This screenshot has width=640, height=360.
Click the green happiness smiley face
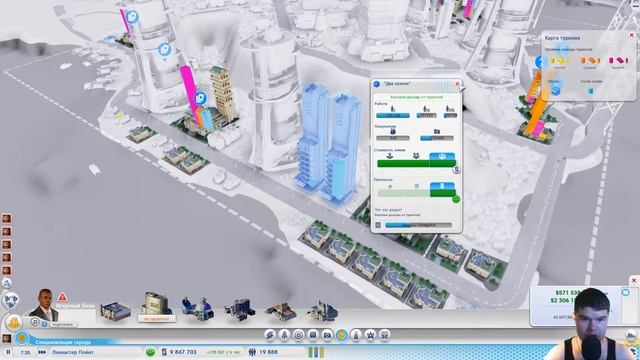(x=151, y=352)
